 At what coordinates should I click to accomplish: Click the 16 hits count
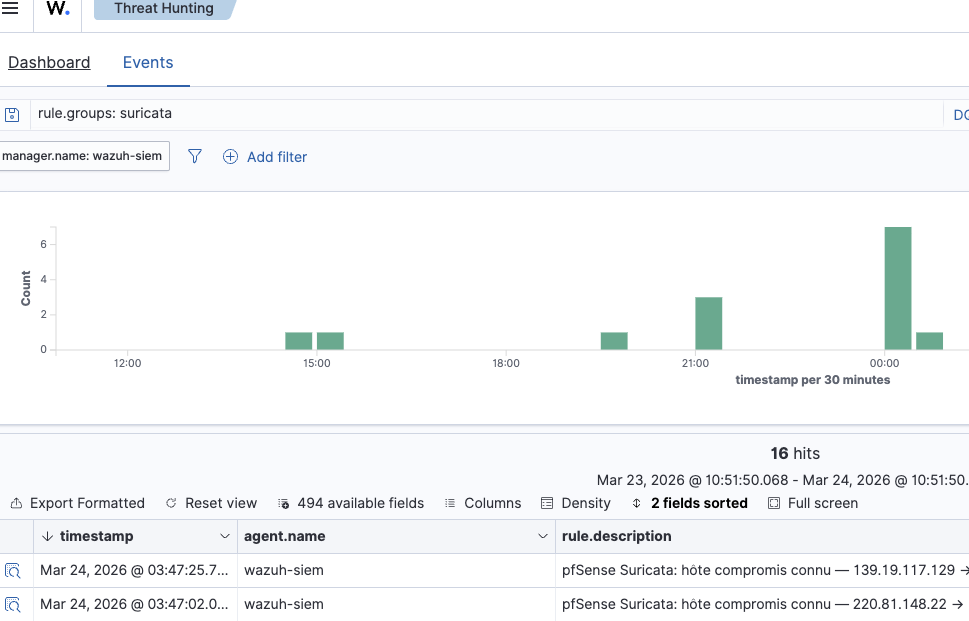[x=795, y=454]
